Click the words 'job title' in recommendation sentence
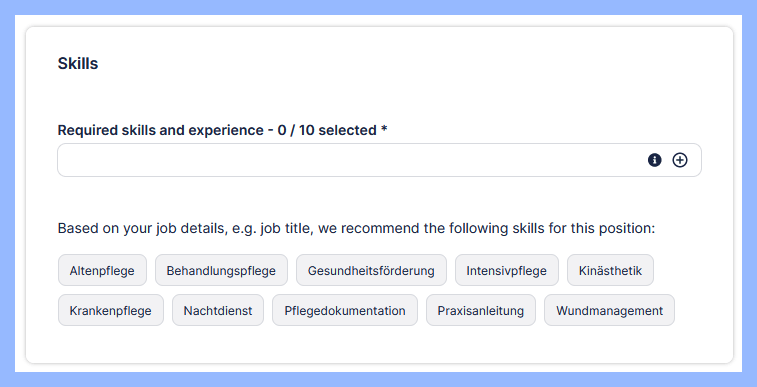 (x=284, y=228)
